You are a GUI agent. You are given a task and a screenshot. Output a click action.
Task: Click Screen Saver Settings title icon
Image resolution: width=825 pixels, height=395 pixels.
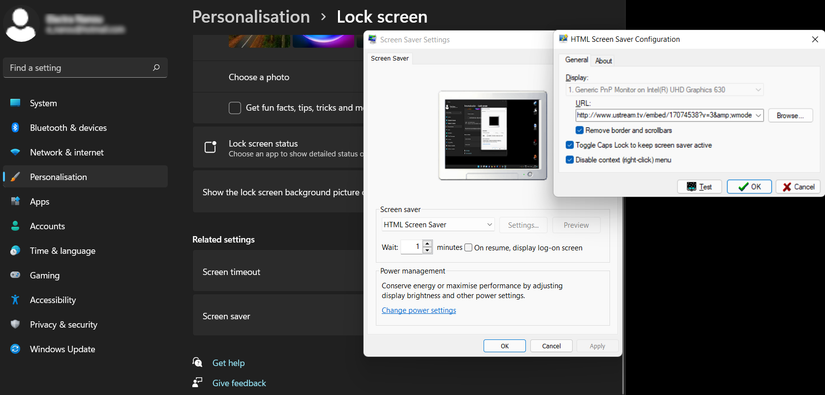[373, 39]
